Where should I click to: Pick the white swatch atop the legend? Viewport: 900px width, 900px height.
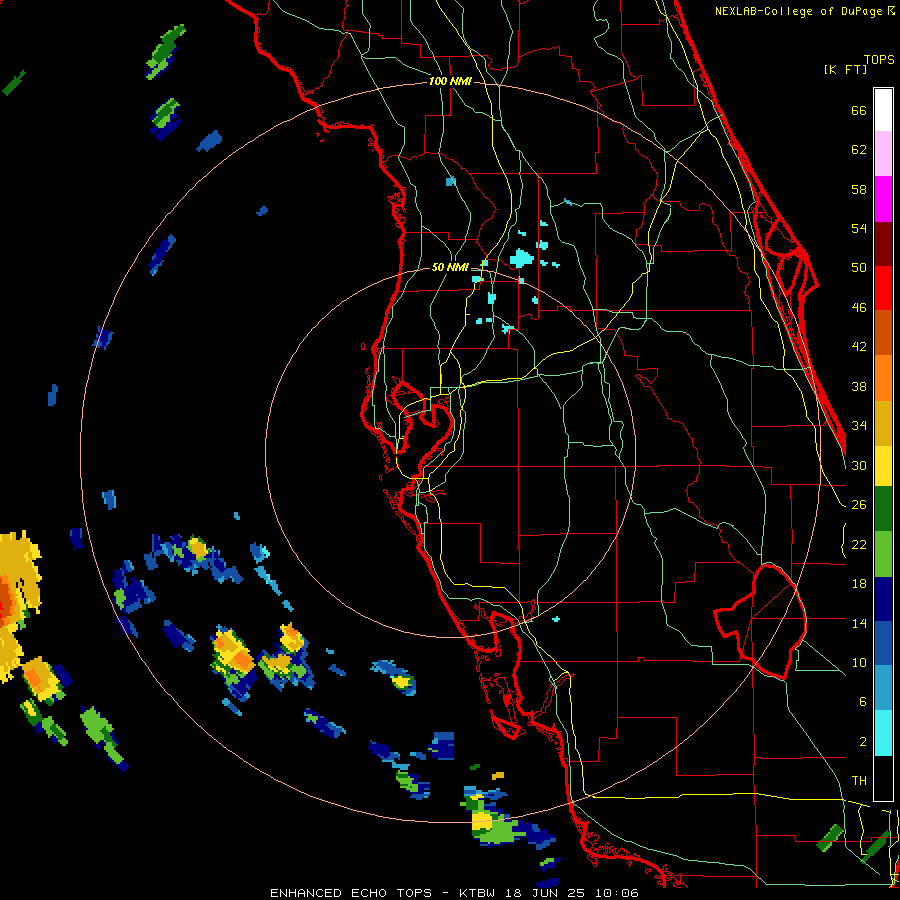(883, 110)
